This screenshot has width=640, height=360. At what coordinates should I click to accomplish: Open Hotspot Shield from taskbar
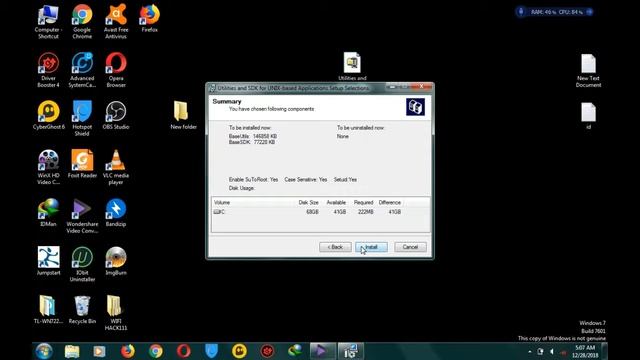pyautogui.click(x=211, y=351)
